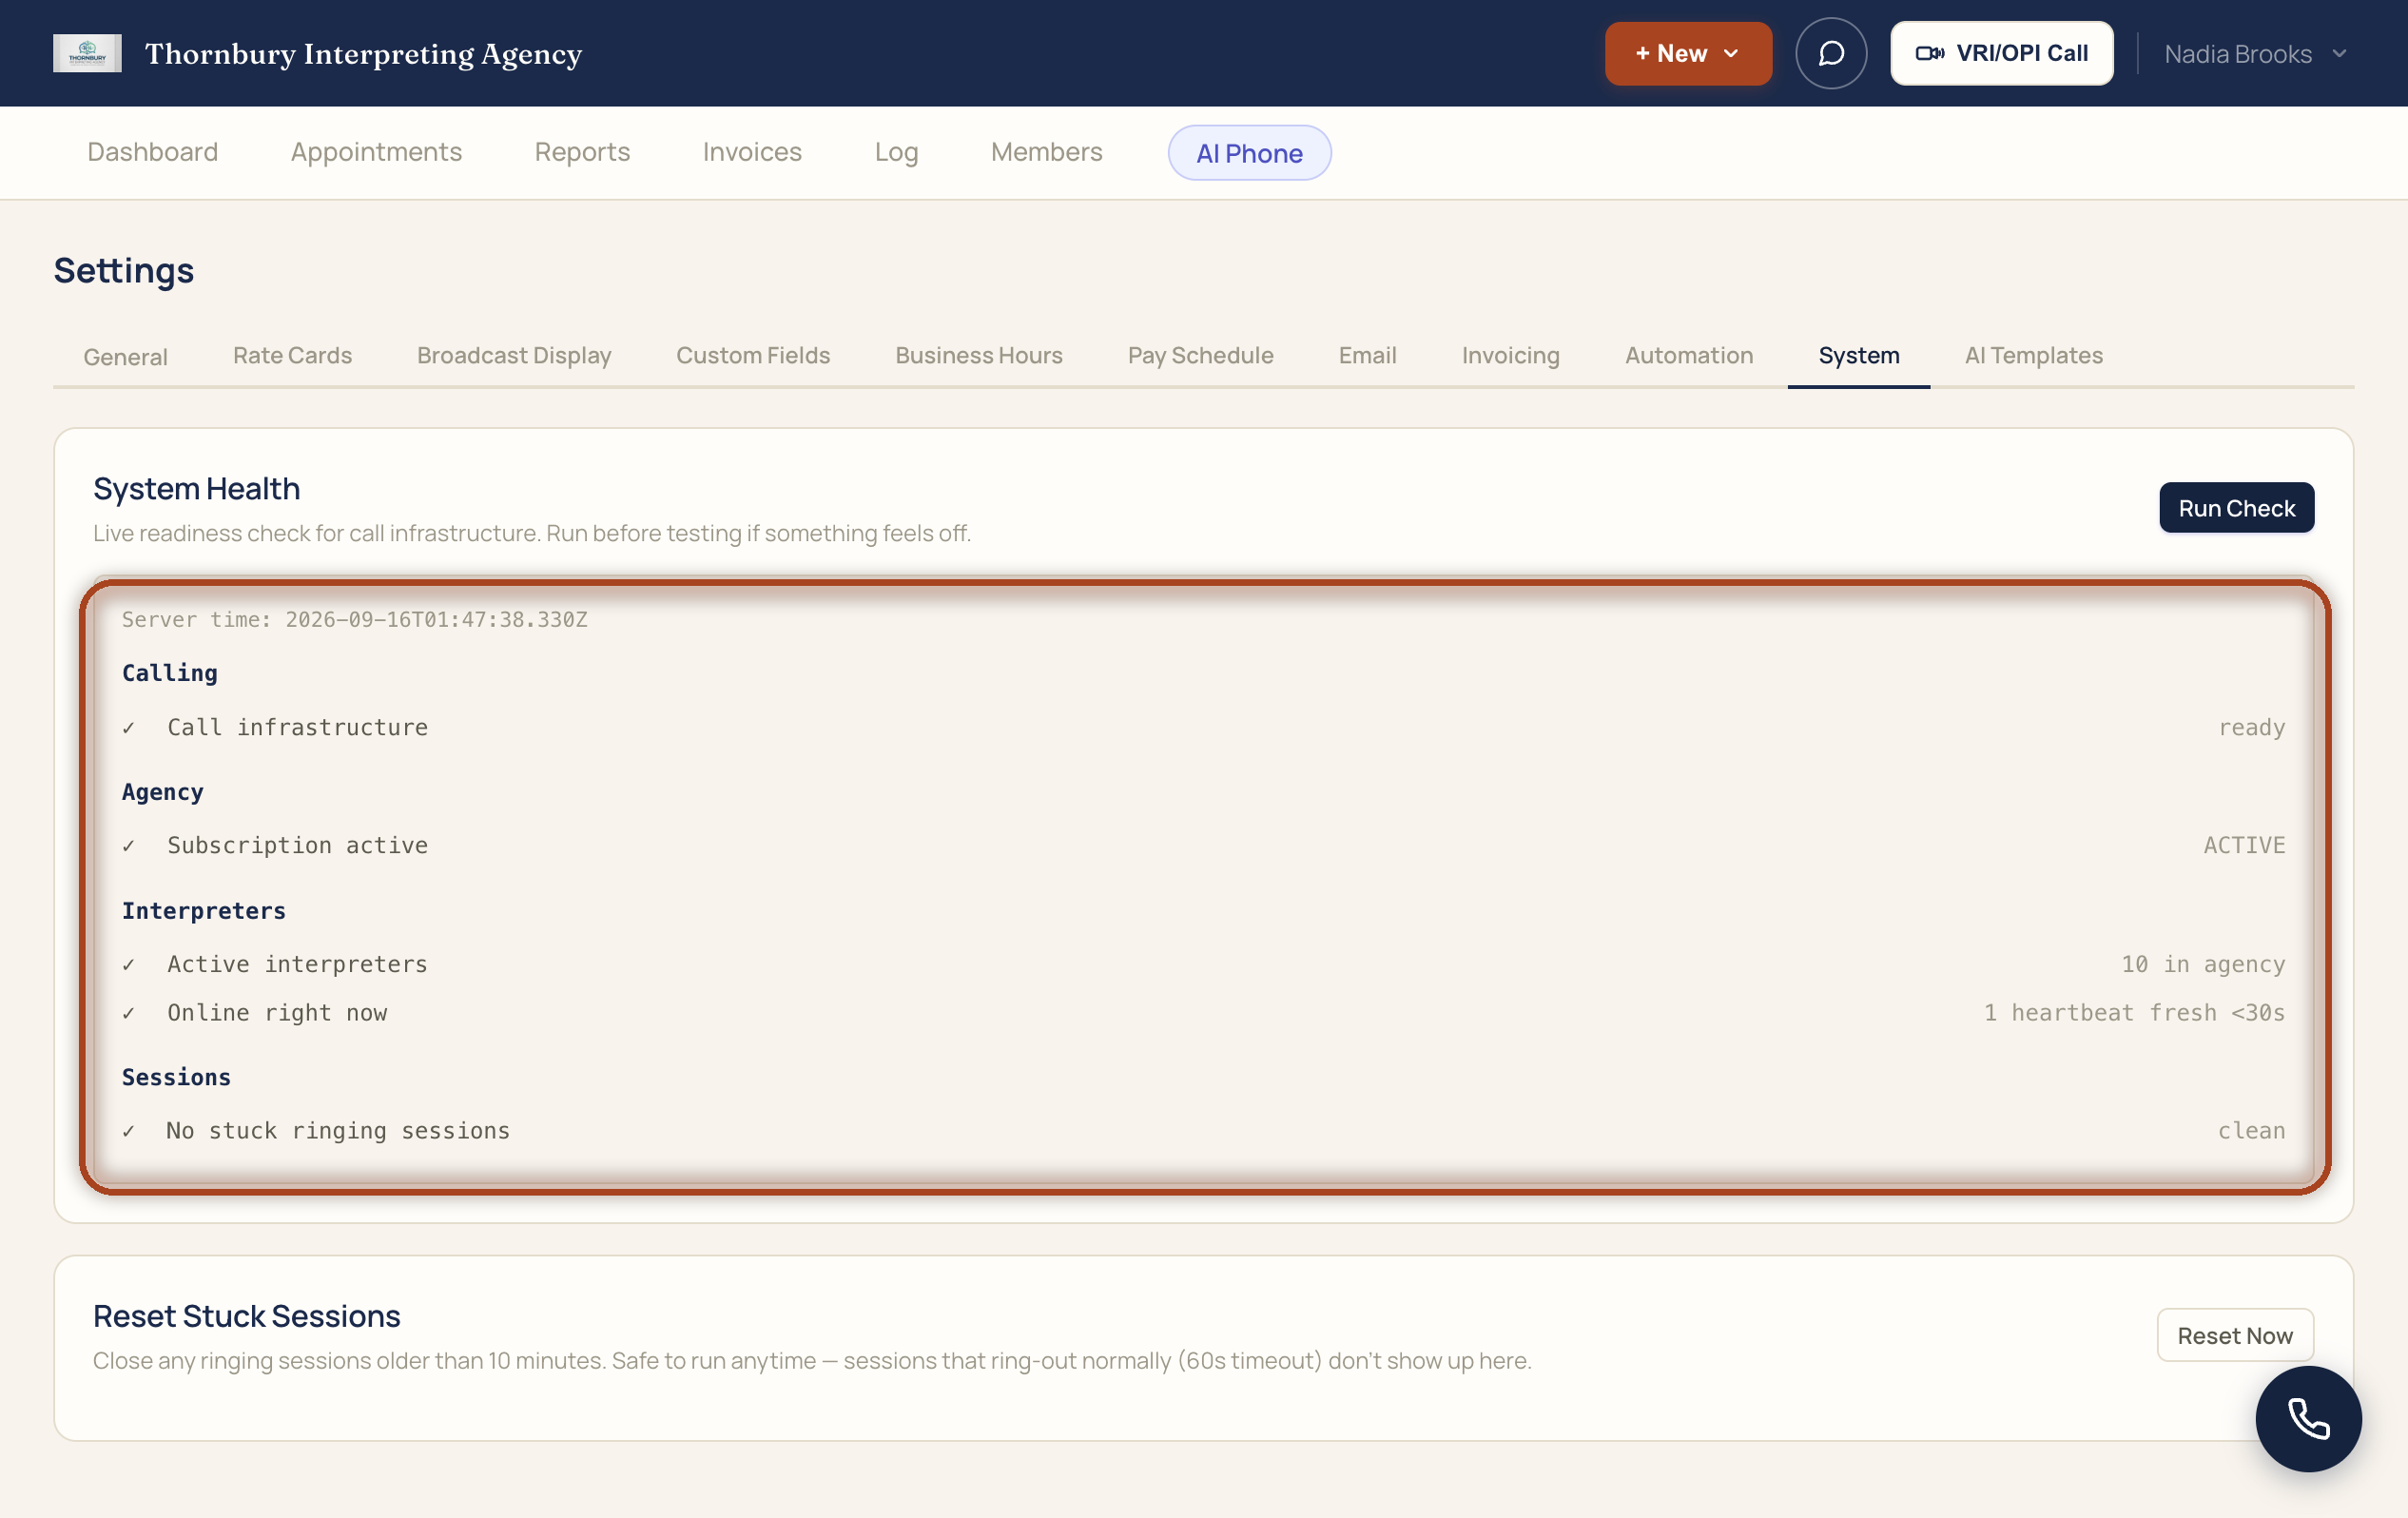Open the Appointments navigation item

(376, 152)
